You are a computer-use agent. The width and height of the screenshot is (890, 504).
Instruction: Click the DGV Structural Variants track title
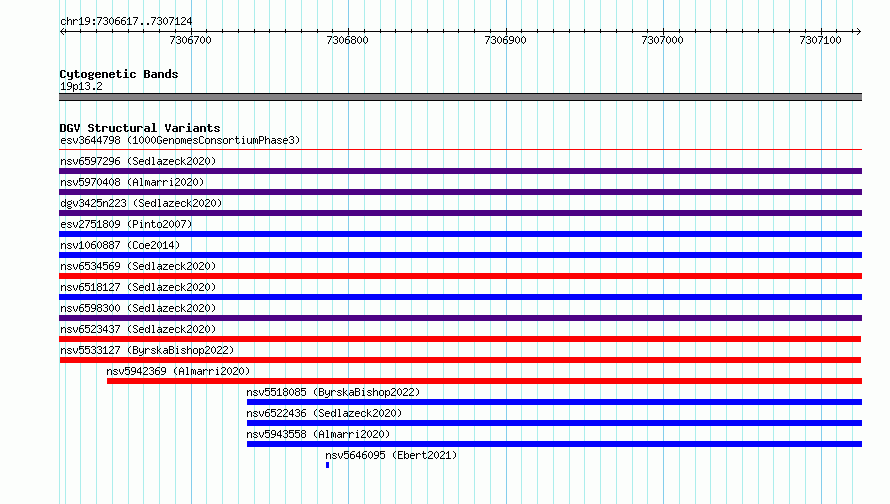pos(140,128)
